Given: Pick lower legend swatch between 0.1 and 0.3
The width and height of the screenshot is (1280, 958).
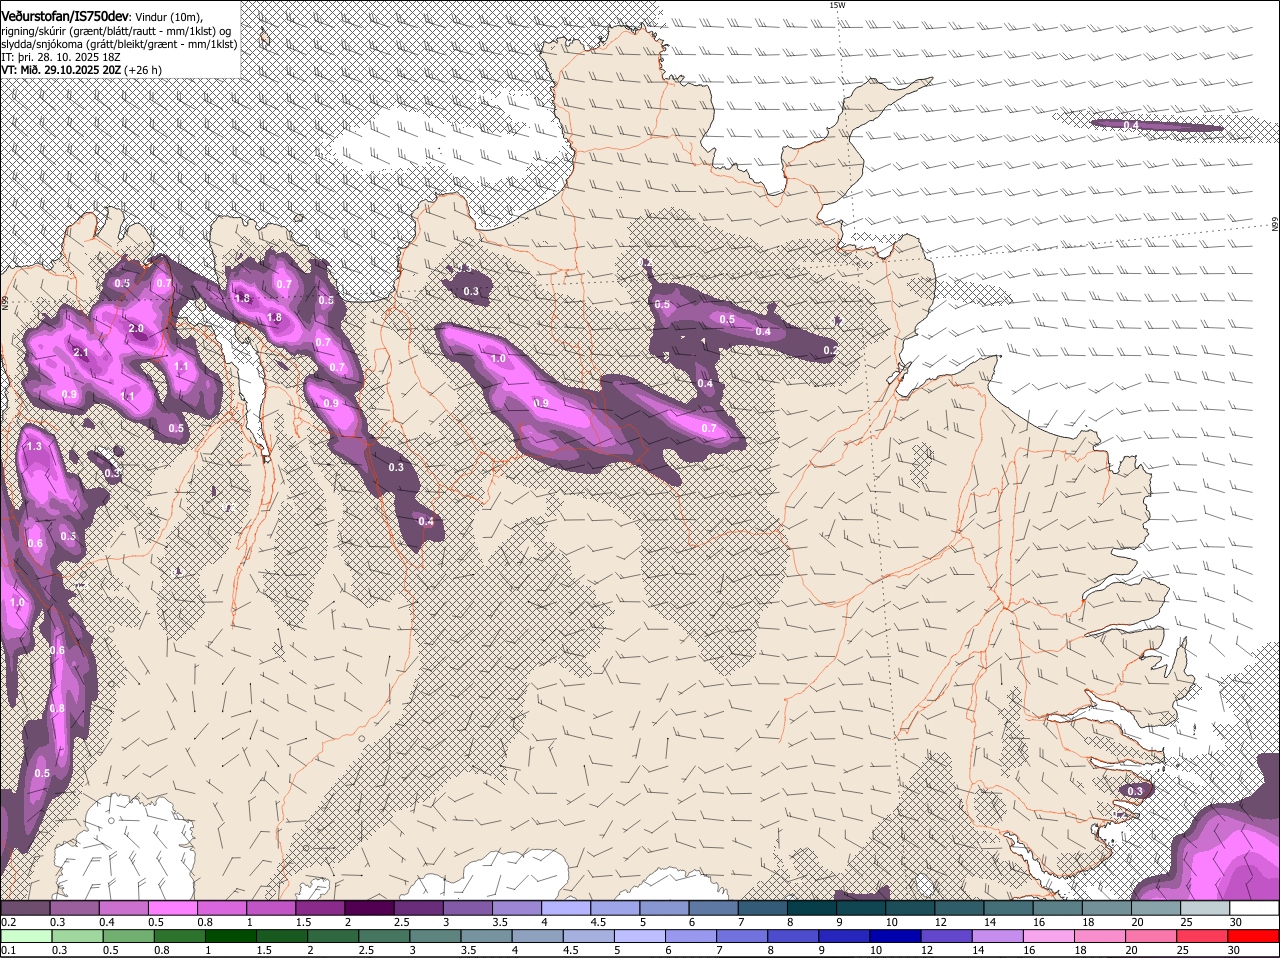Looking at the screenshot, I should [x=25, y=936].
